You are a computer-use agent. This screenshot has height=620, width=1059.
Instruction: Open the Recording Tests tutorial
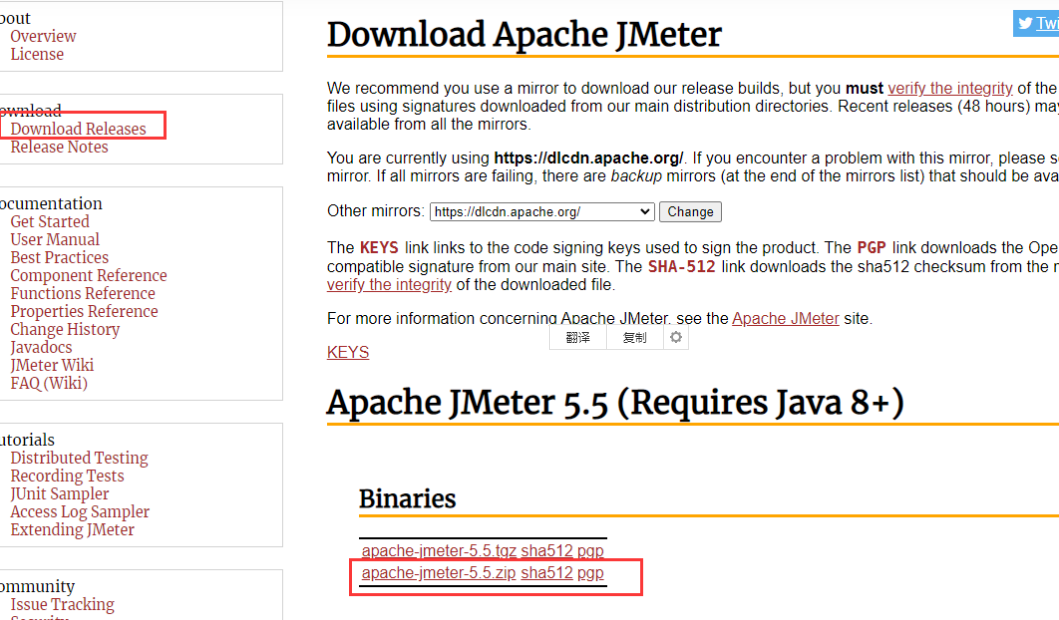pyautogui.click(x=68, y=476)
